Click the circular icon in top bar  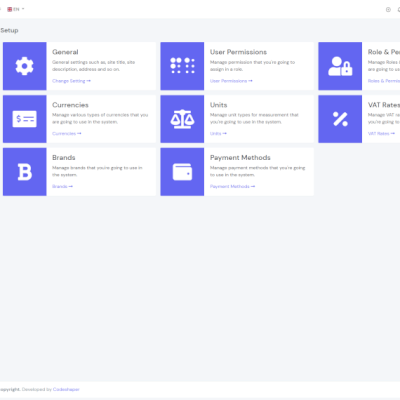point(388,10)
